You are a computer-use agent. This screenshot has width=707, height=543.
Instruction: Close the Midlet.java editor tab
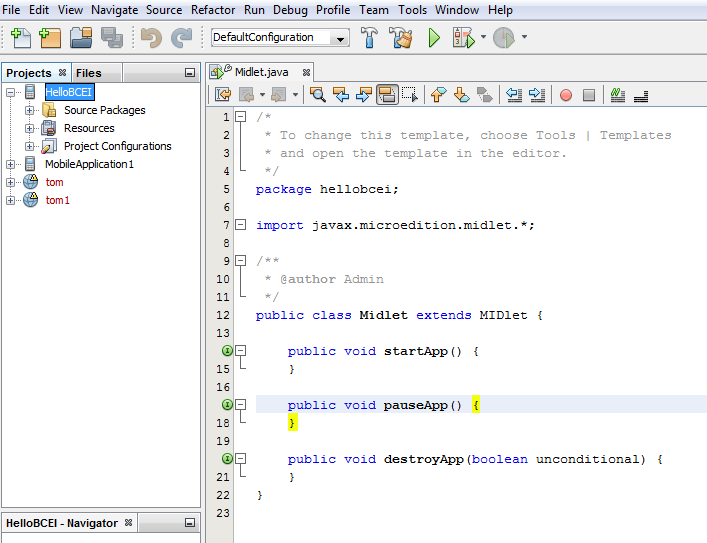[x=307, y=72]
